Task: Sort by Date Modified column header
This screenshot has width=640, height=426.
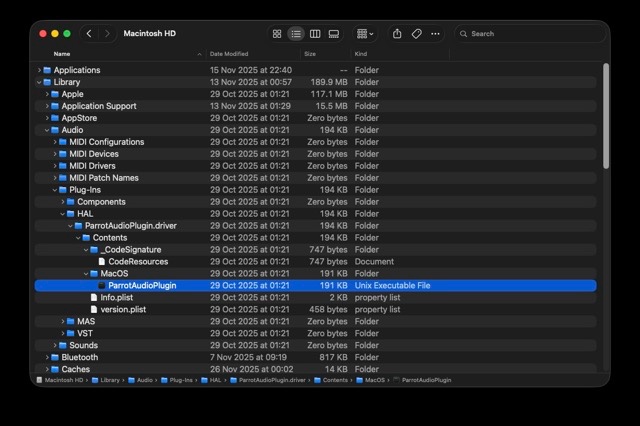Action: click(x=229, y=54)
